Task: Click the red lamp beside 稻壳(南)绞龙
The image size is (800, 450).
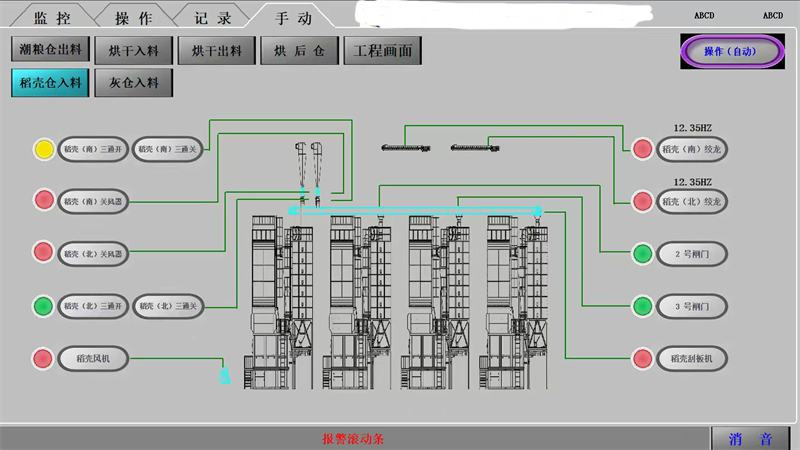Action: tap(642, 149)
